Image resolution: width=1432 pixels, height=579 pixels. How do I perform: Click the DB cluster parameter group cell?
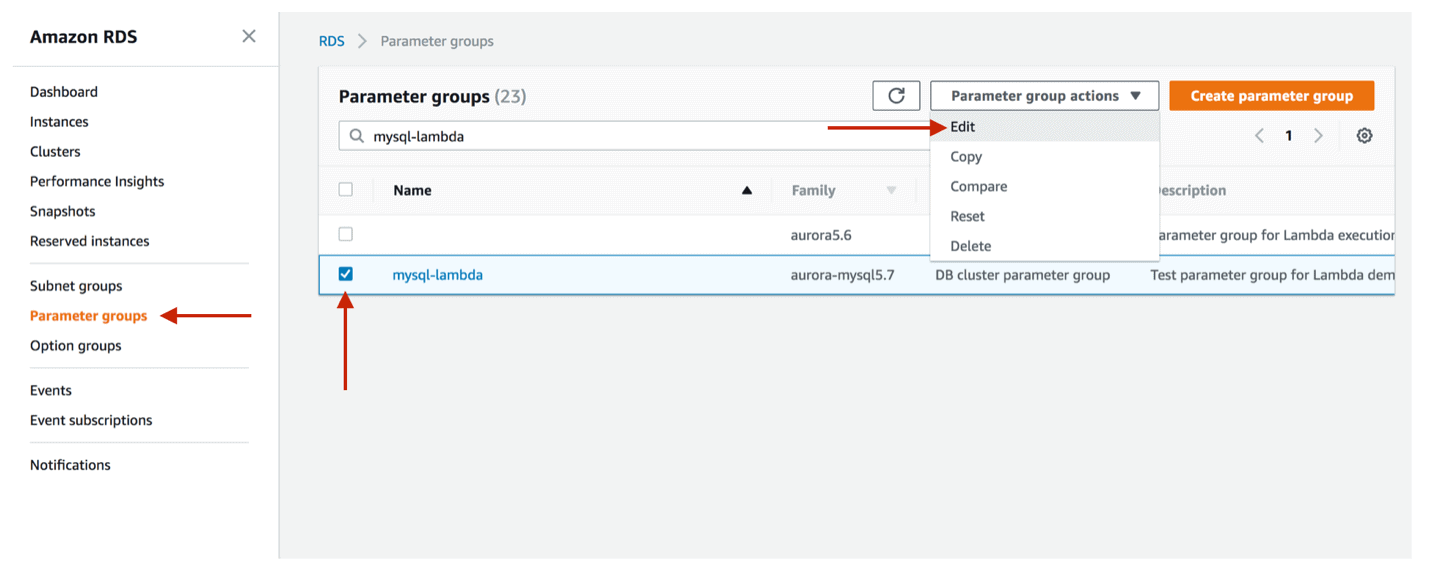point(1022,275)
